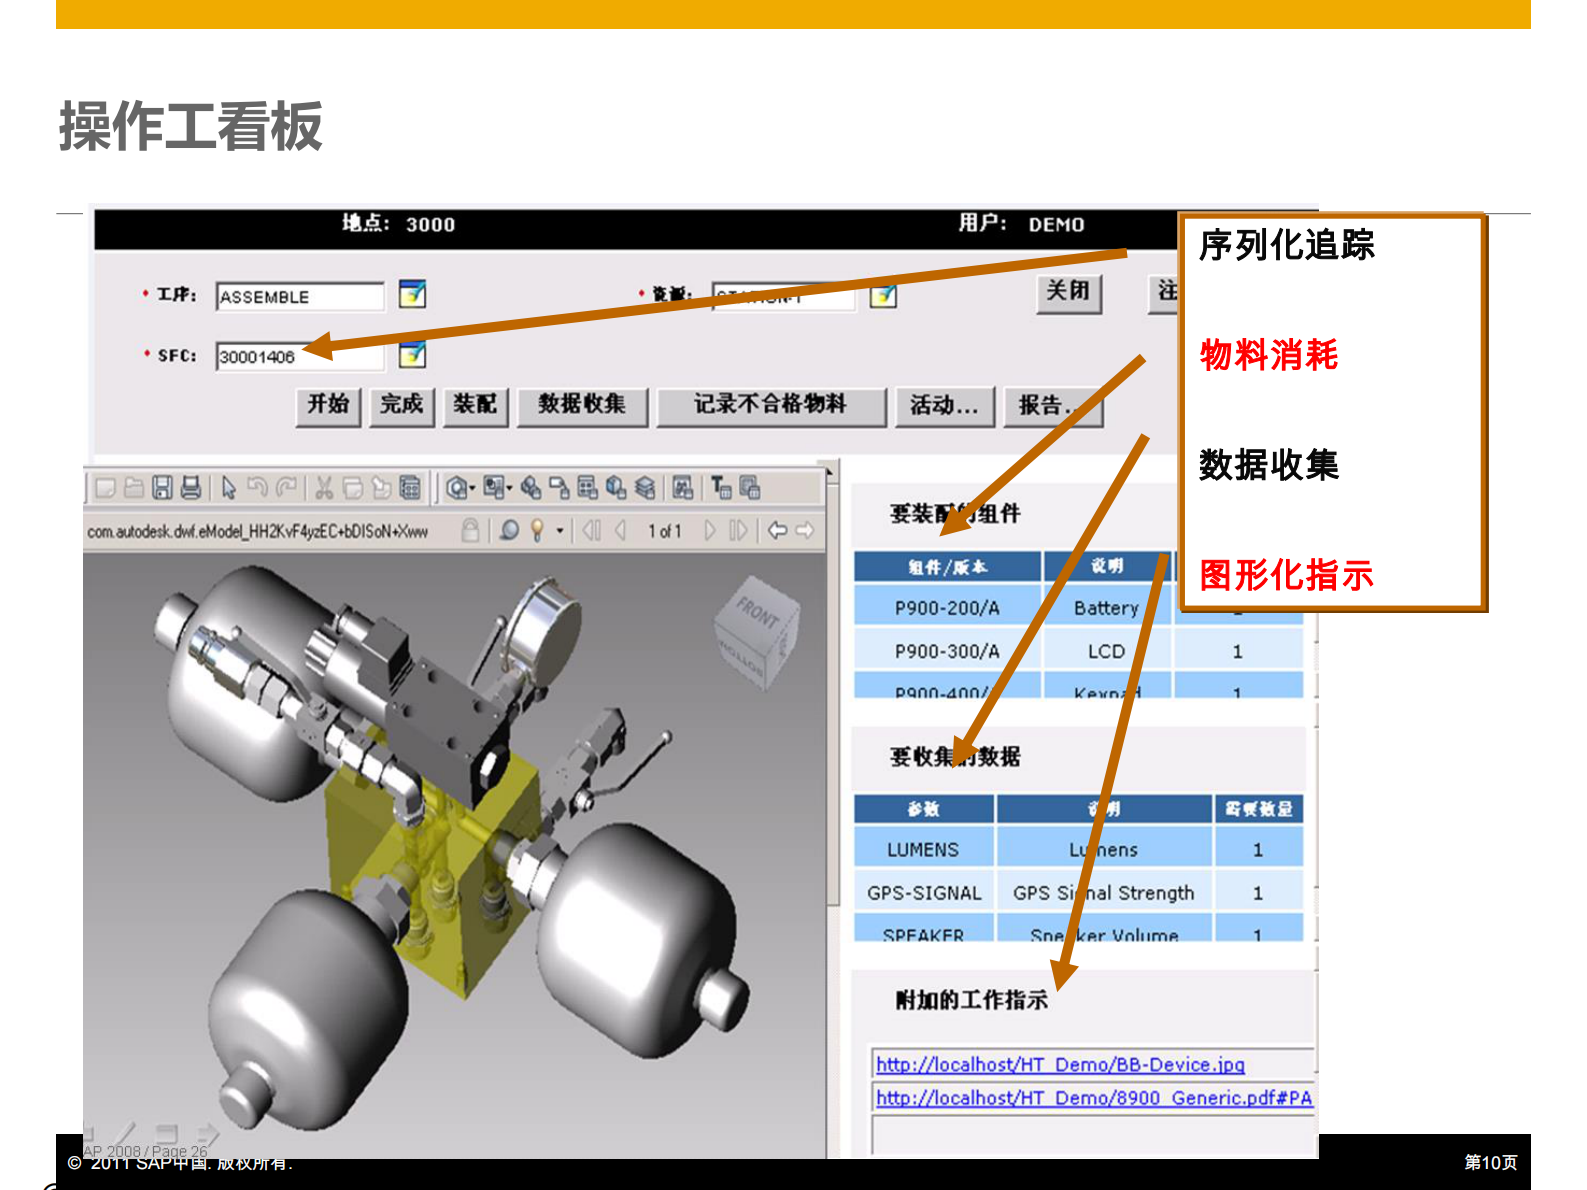The width and height of the screenshot is (1587, 1190).
Task: Open the dropdown arrow beside the light bulb icon
Action: [560, 531]
